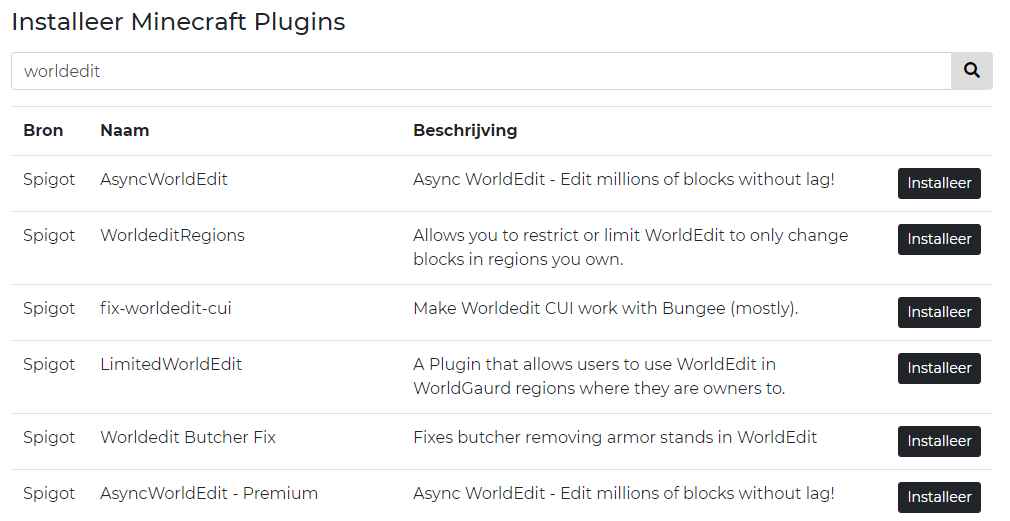Click the AsyncWorldEdit - Premium plugin name
Screen dimensions: 1010x521
pyautogui.click(x=209, y=493)
